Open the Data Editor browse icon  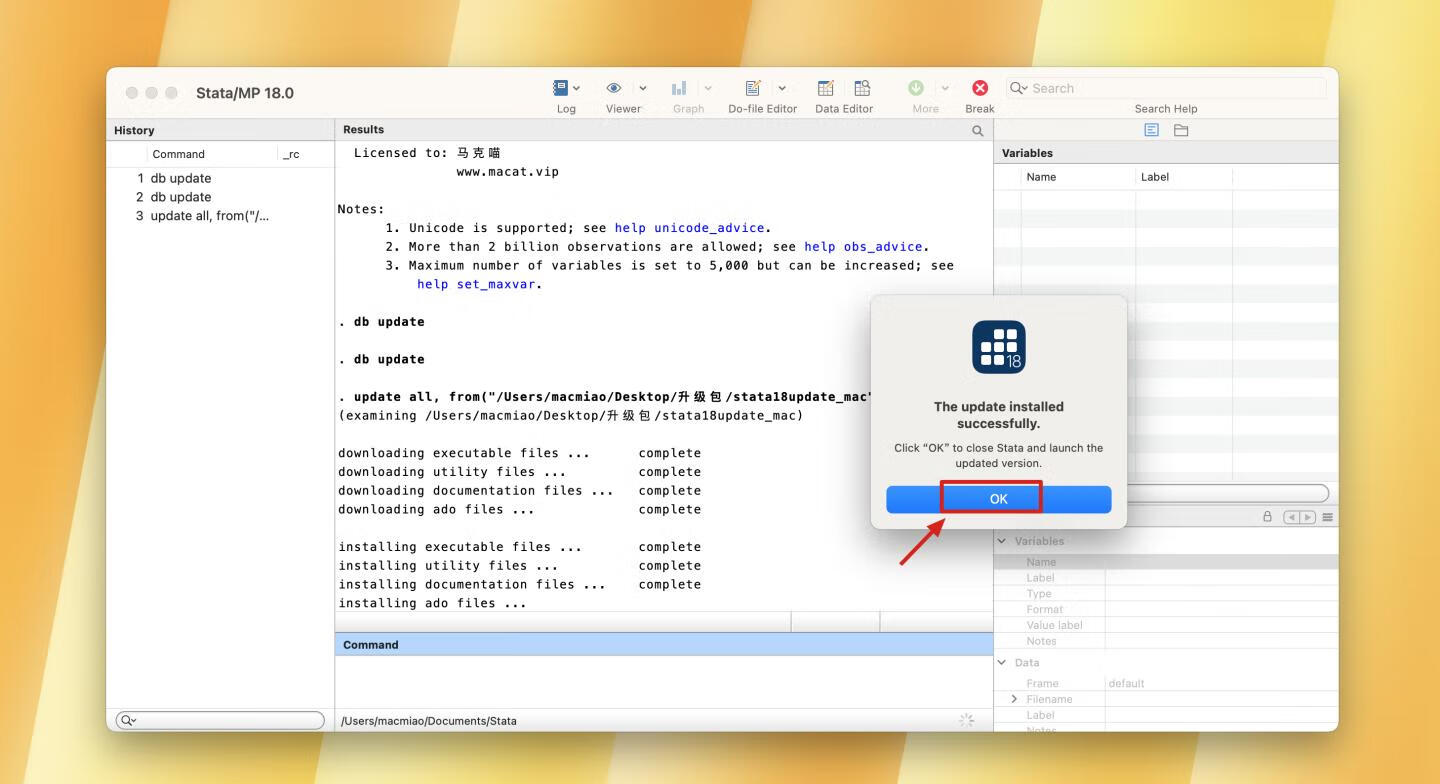tap(862, 88)
